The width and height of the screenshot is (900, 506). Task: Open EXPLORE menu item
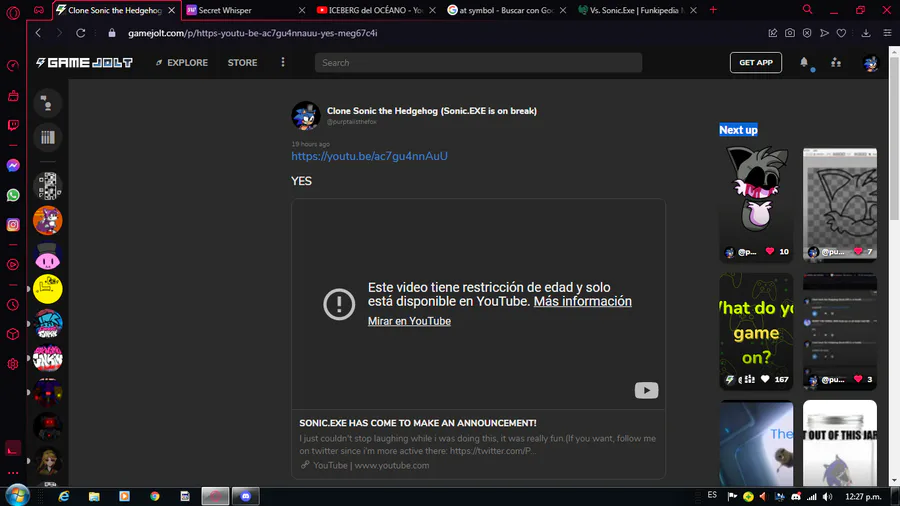tap(181, 63)
